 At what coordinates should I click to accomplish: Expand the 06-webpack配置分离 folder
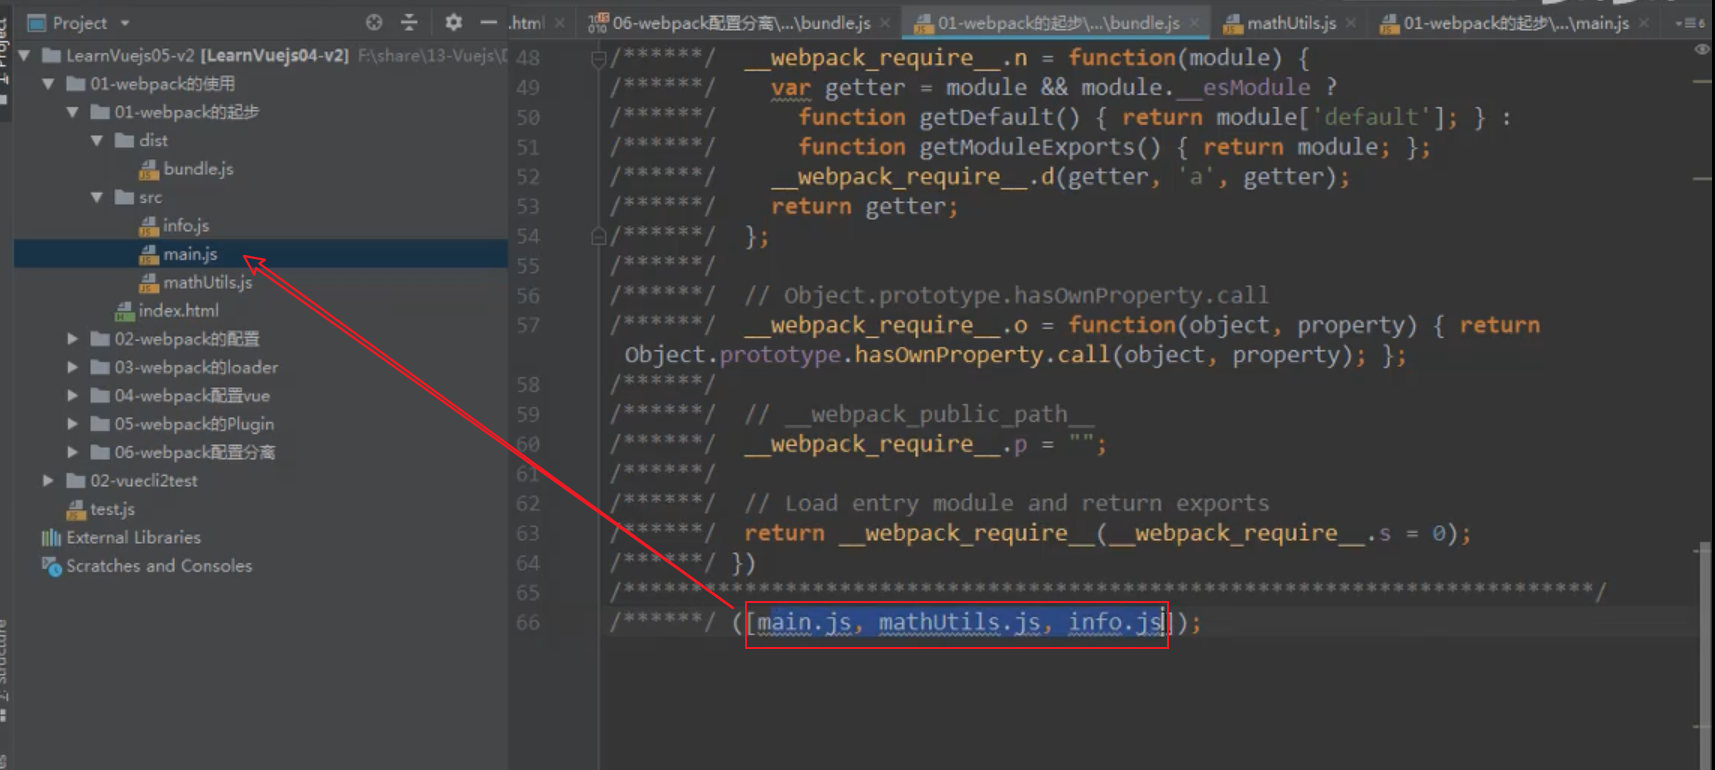72,452
